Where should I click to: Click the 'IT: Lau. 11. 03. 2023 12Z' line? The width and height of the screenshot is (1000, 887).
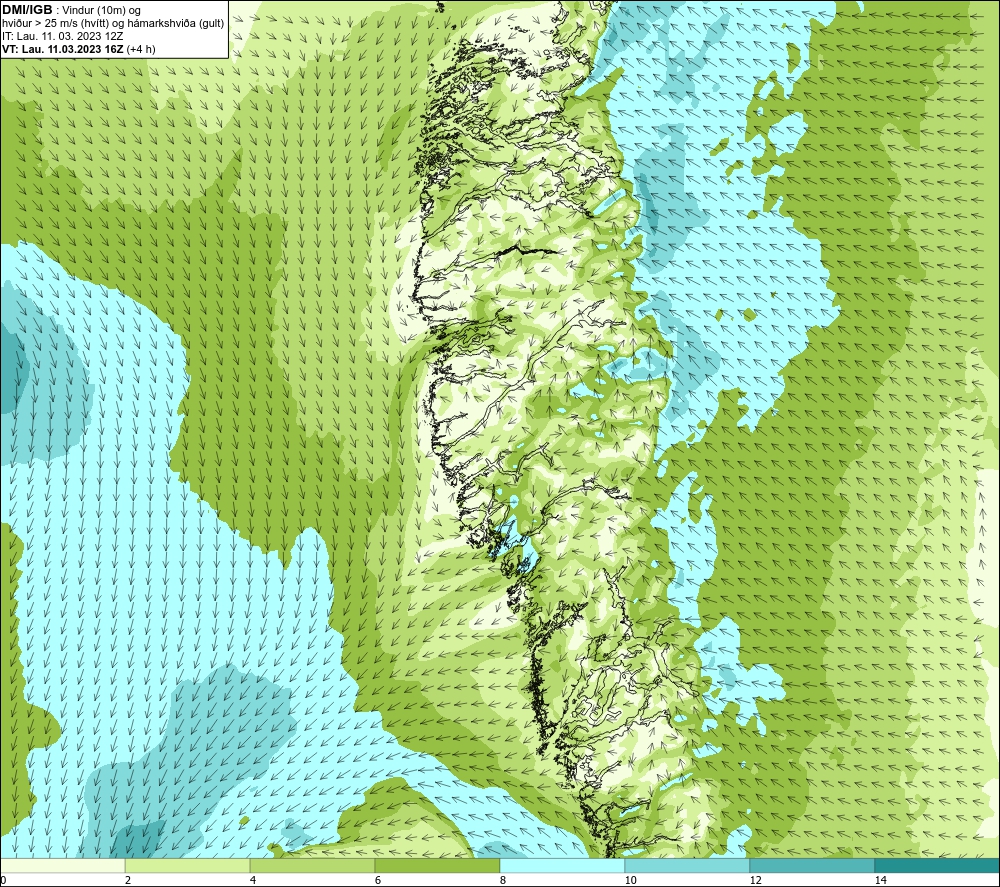[62, 36]
